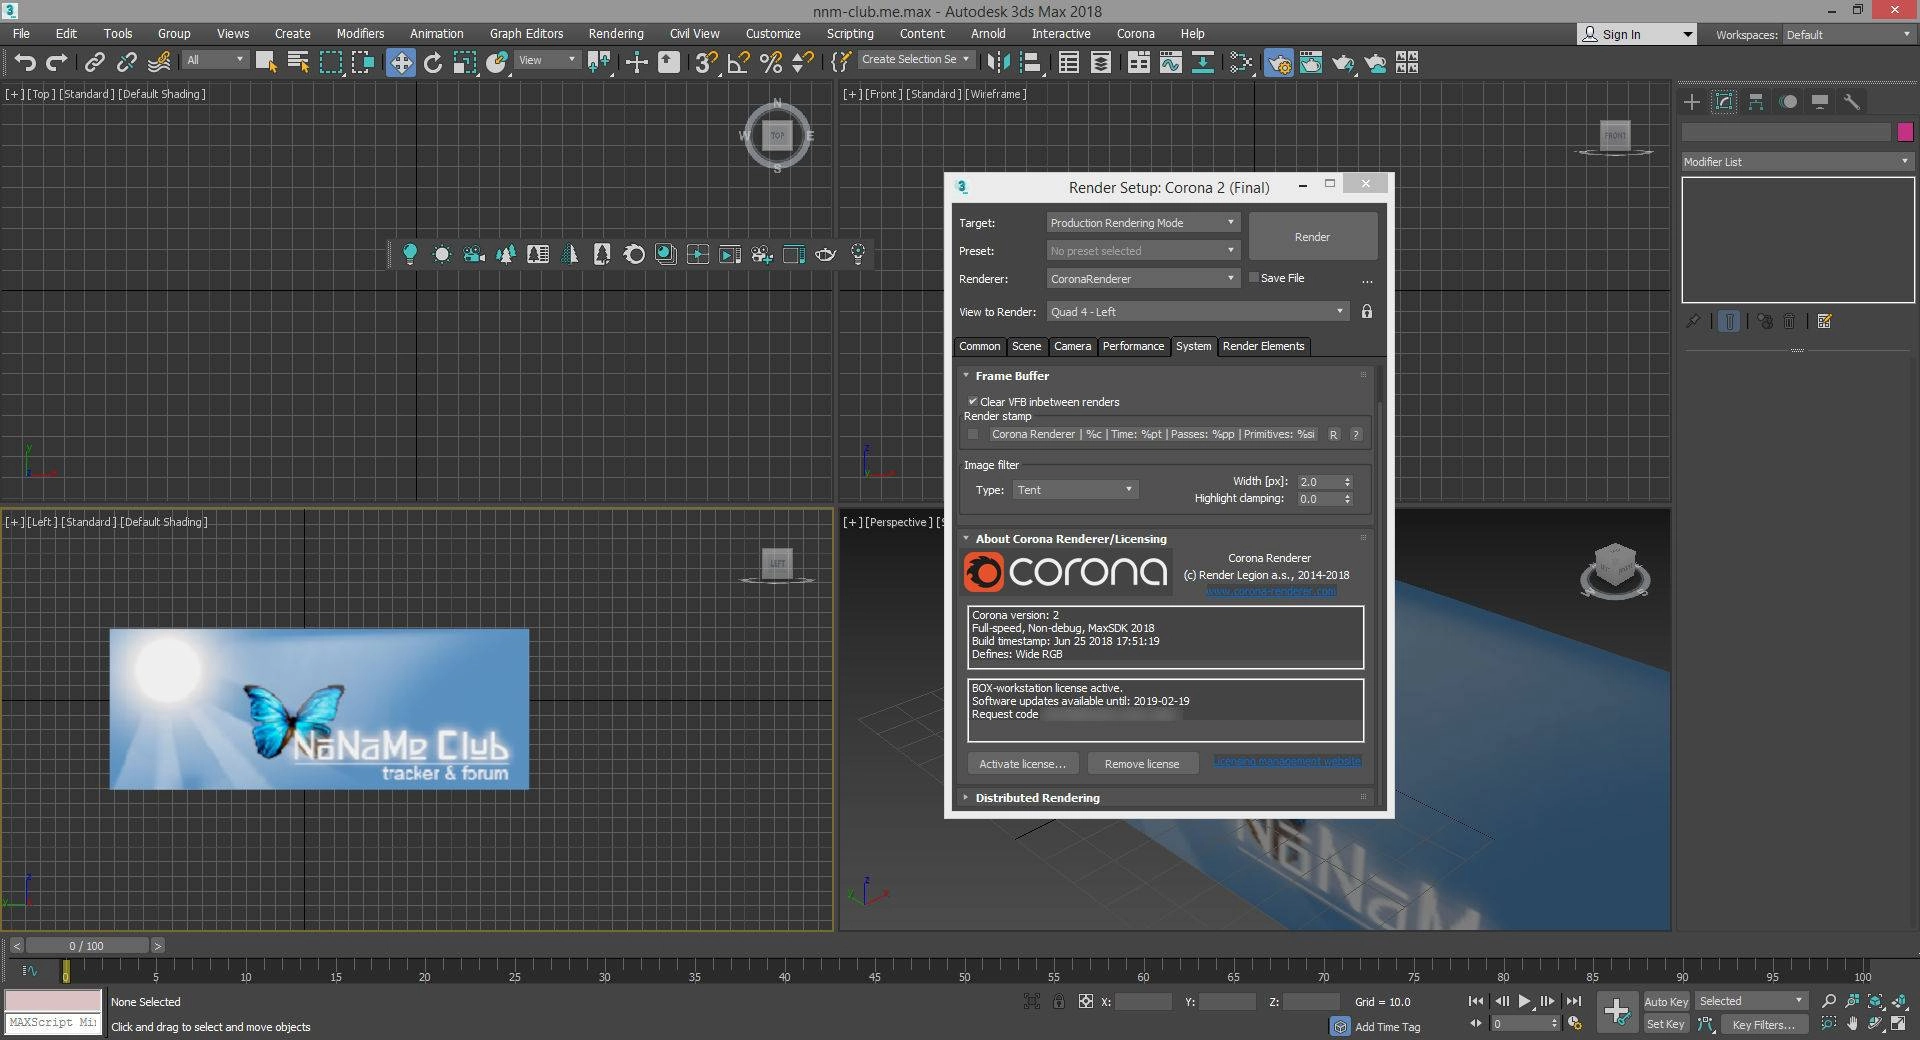Open View to Render dropdown
Image resolution: width=1920 pixels, height=1040 pixels.
[x=1198, y=312]
